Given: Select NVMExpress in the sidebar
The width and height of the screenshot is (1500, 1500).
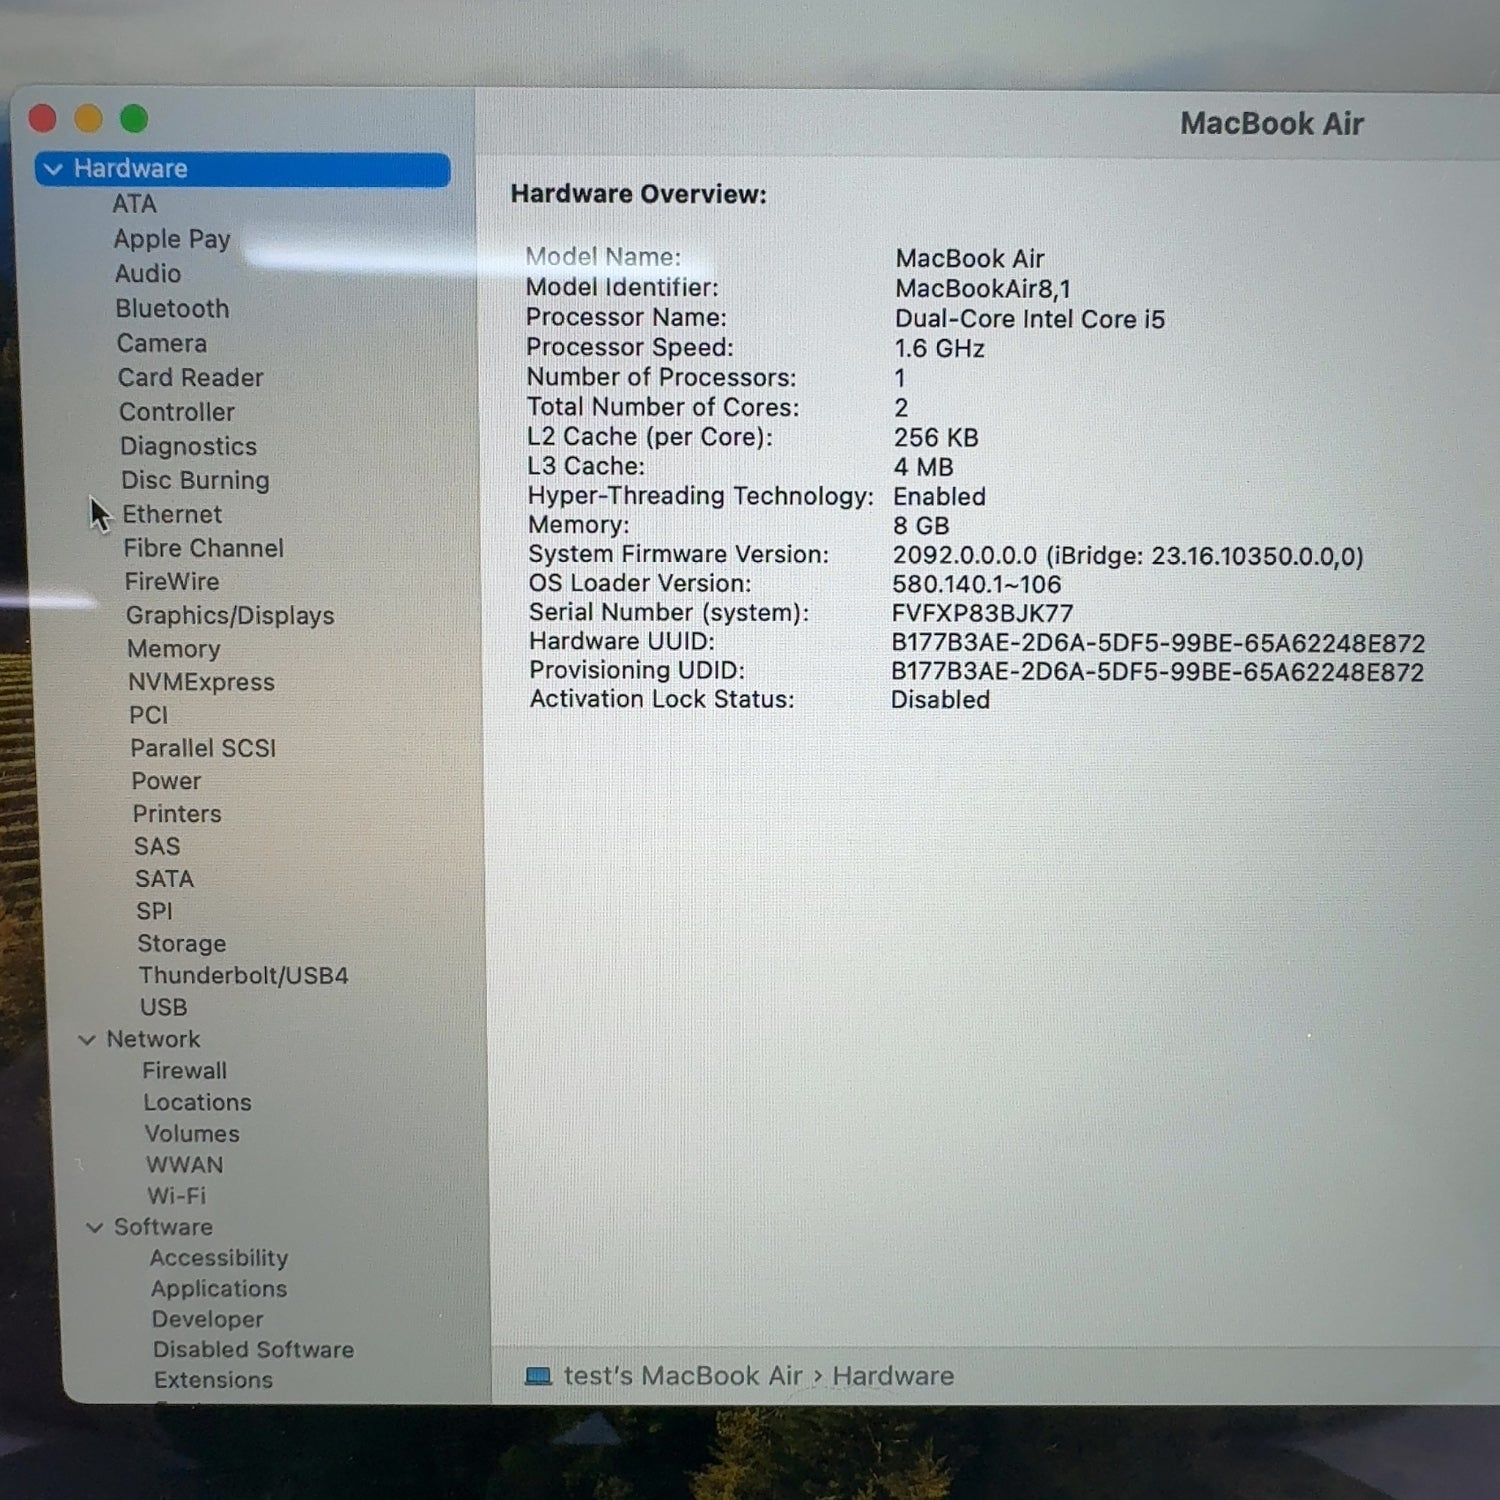Looking at the screenshot, I should click(x=201, y=683).
